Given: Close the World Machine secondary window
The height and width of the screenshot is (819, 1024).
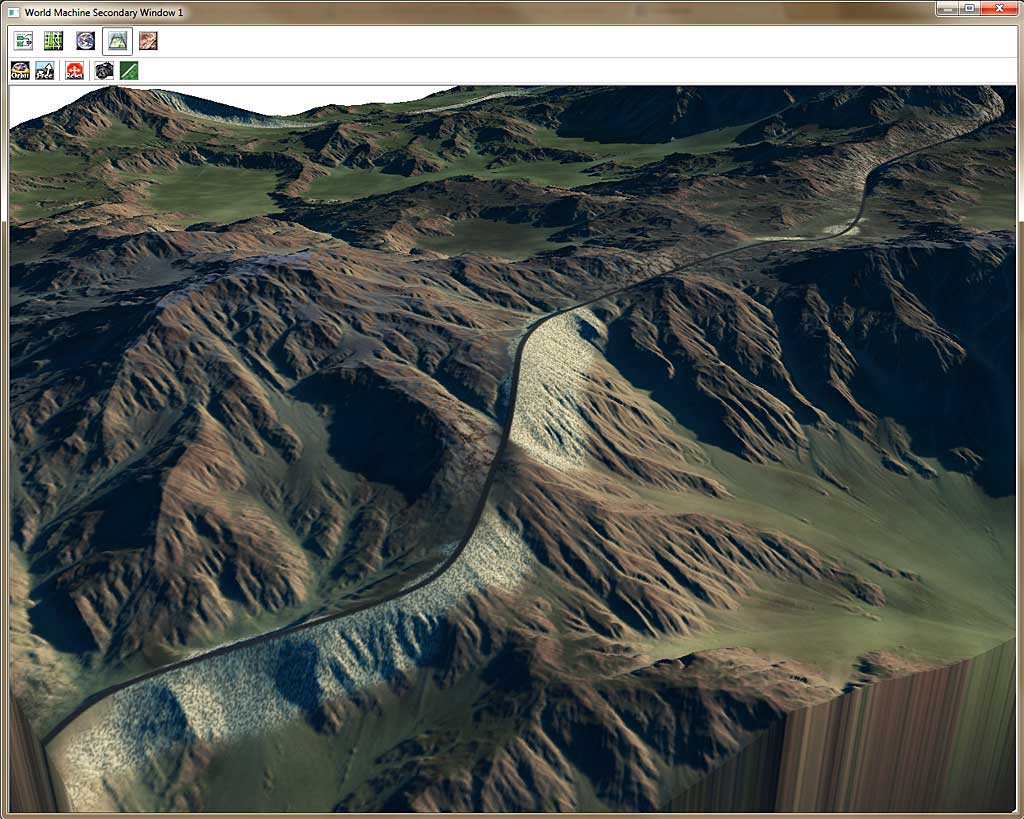Looking at the screenshot, I should point(999,8).
